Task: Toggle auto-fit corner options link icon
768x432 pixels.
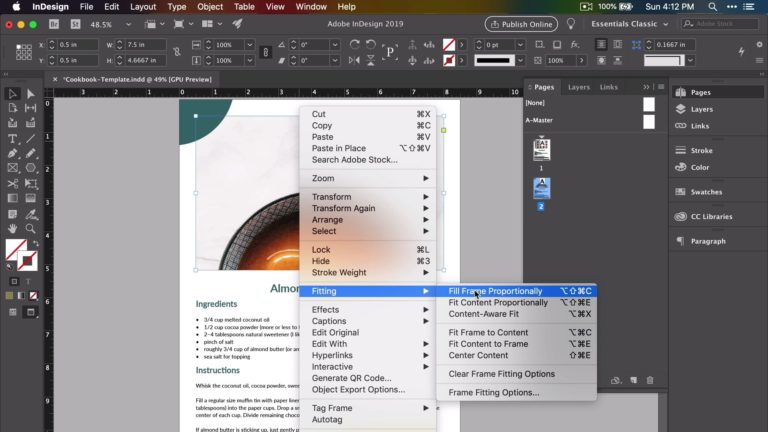Action: [x=636, y=45]
